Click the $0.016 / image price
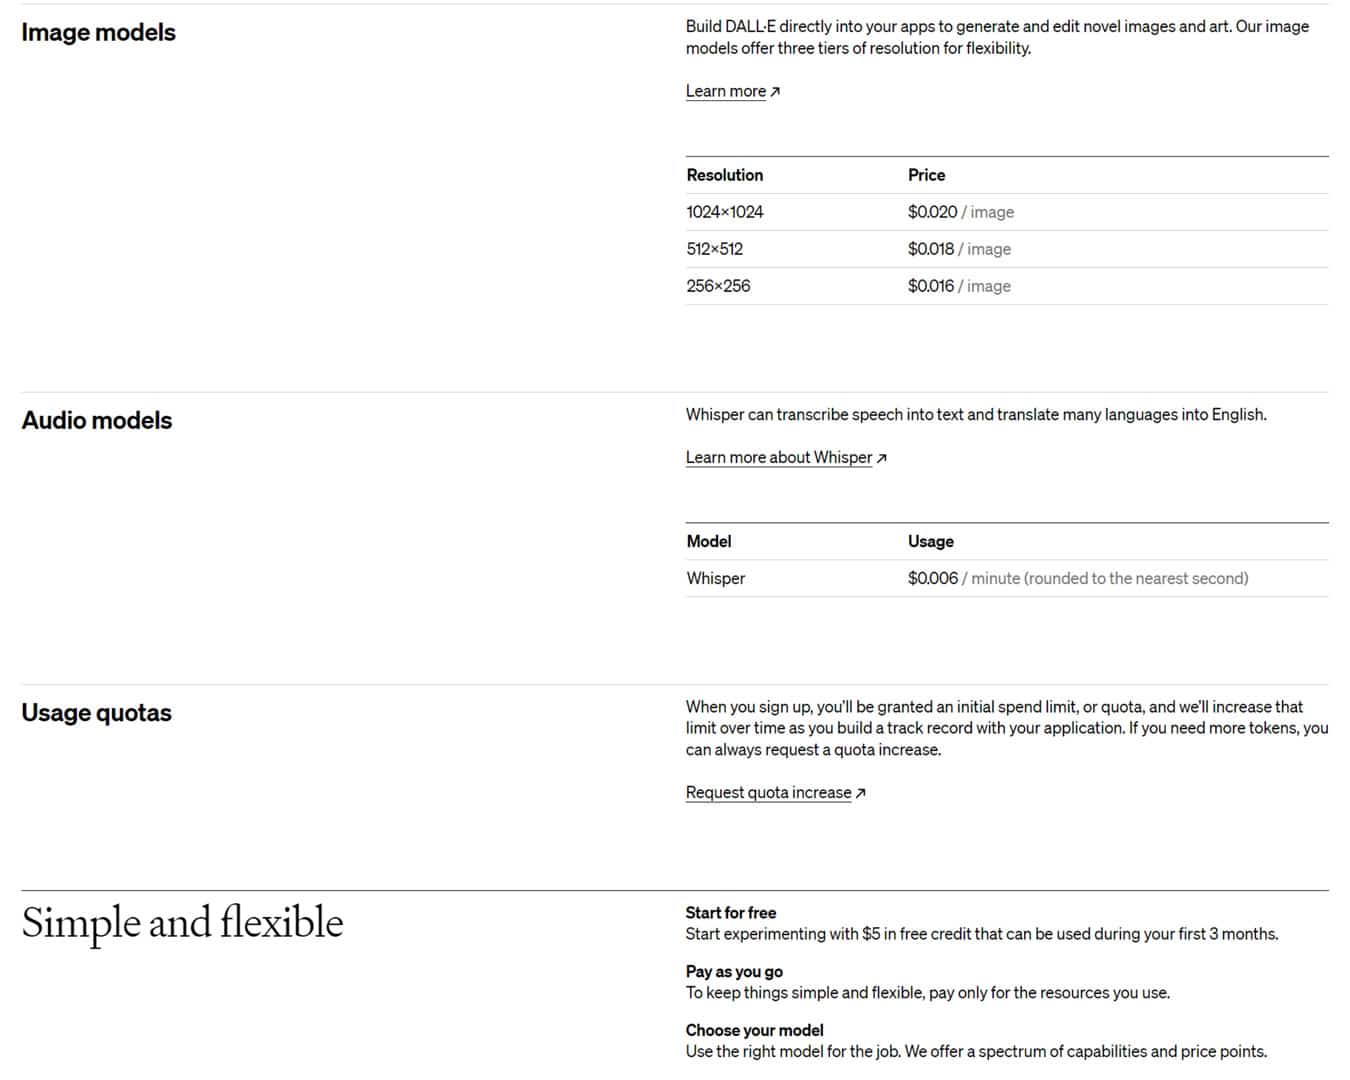This screenshot has height=1080, width=1350. (959, 286)
